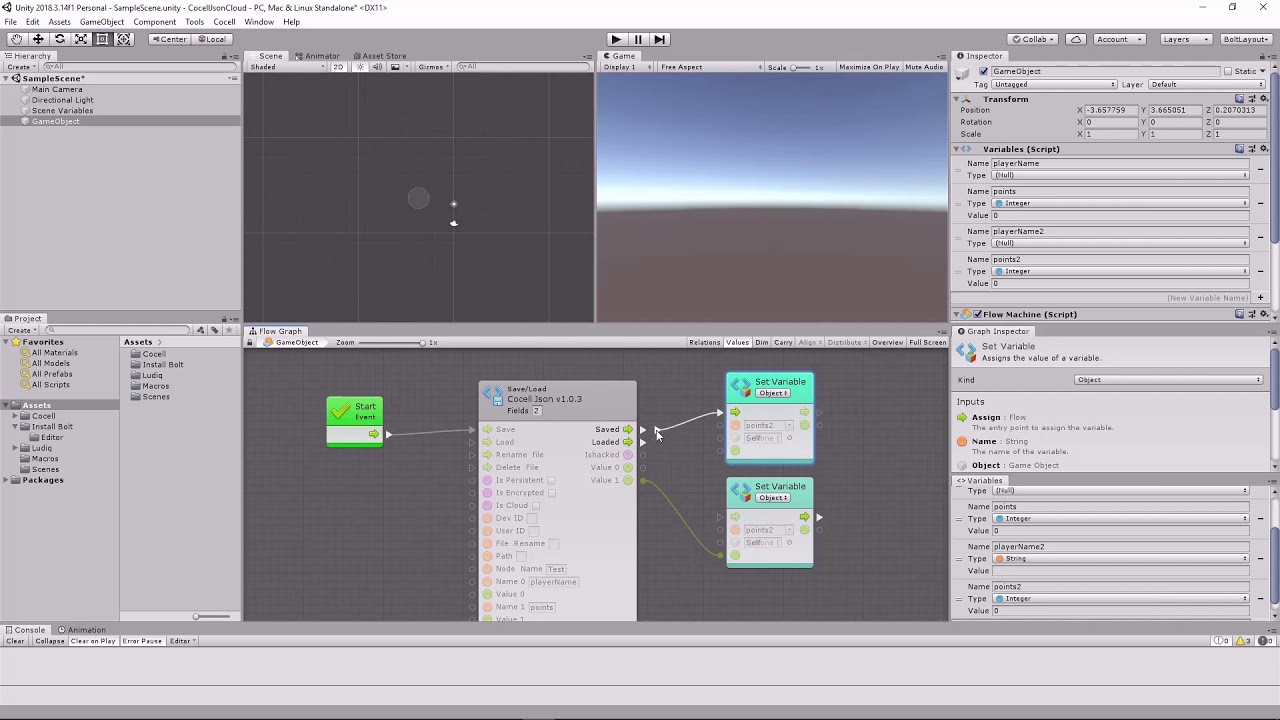The image size is (1280, 720).
Task: Toggle Maximize On Play
Action: (869, 67)
